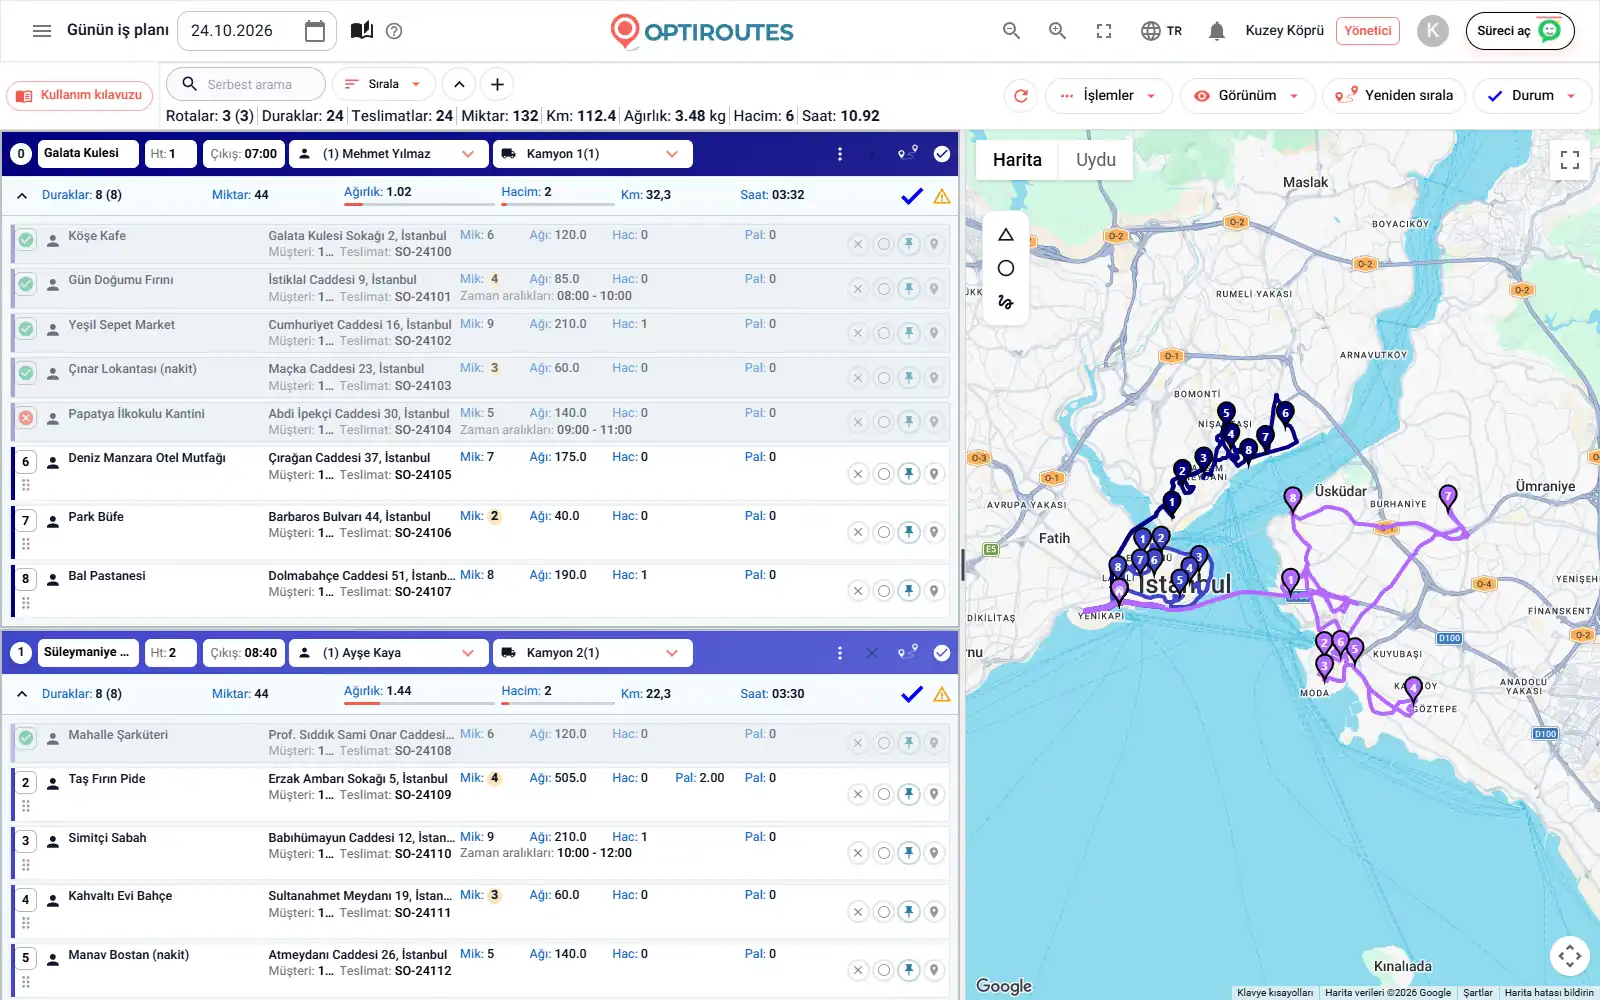
Task: Toggle the Galata Kulesi route checkmark circle
Action: (x=942, y=154)
